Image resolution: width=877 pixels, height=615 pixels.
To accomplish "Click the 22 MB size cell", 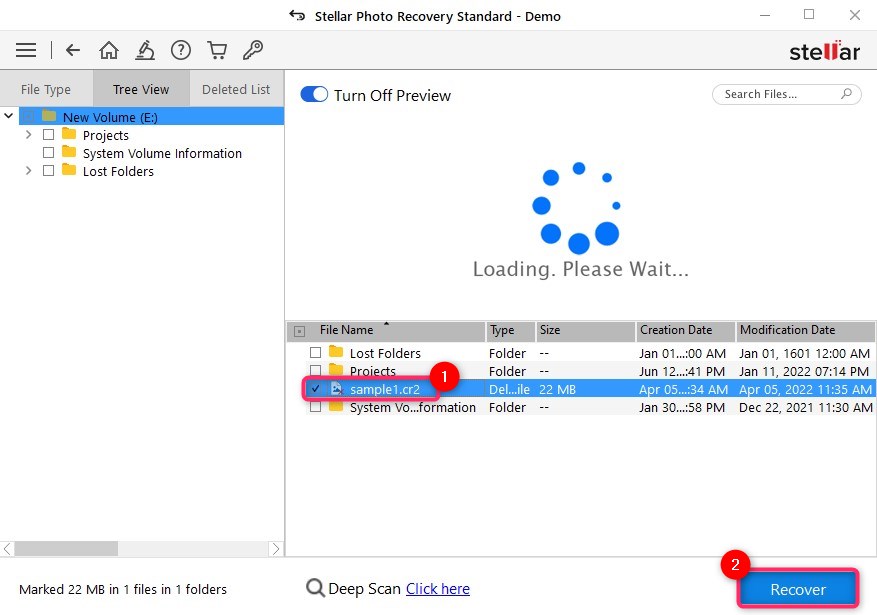I will click(x=557, y=389).
